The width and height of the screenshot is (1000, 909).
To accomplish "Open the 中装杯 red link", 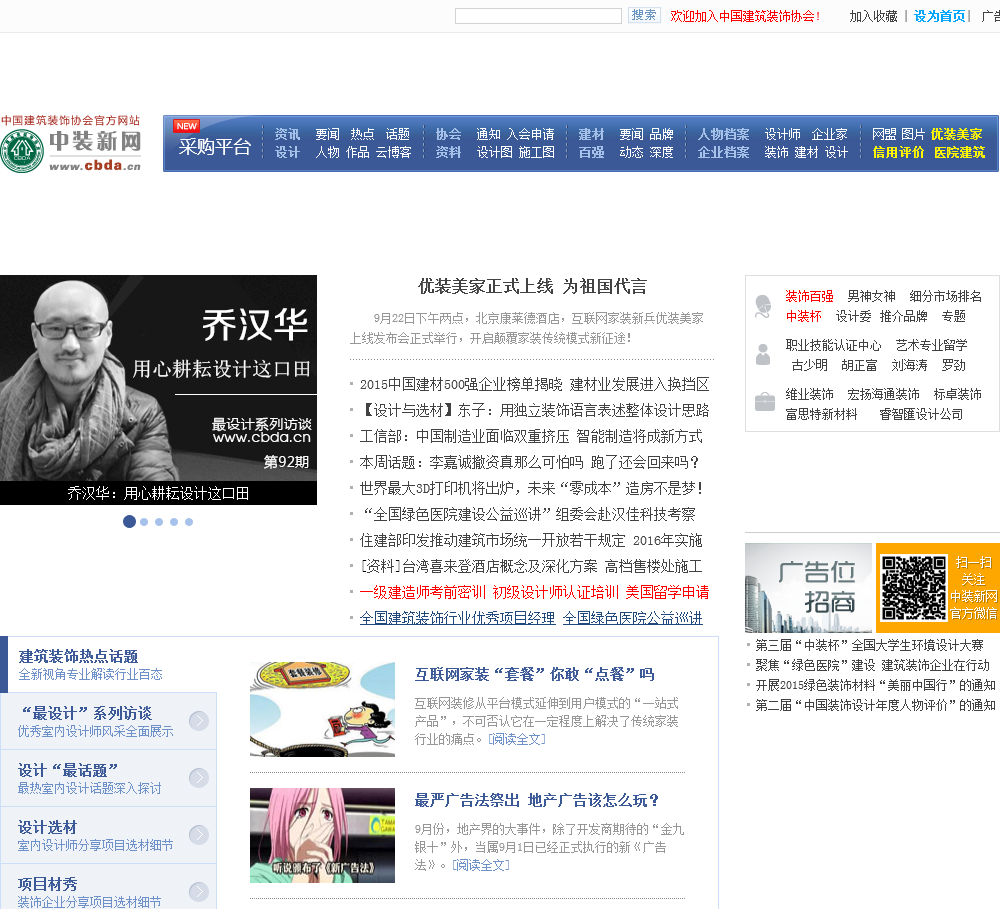I will point(804,316).
